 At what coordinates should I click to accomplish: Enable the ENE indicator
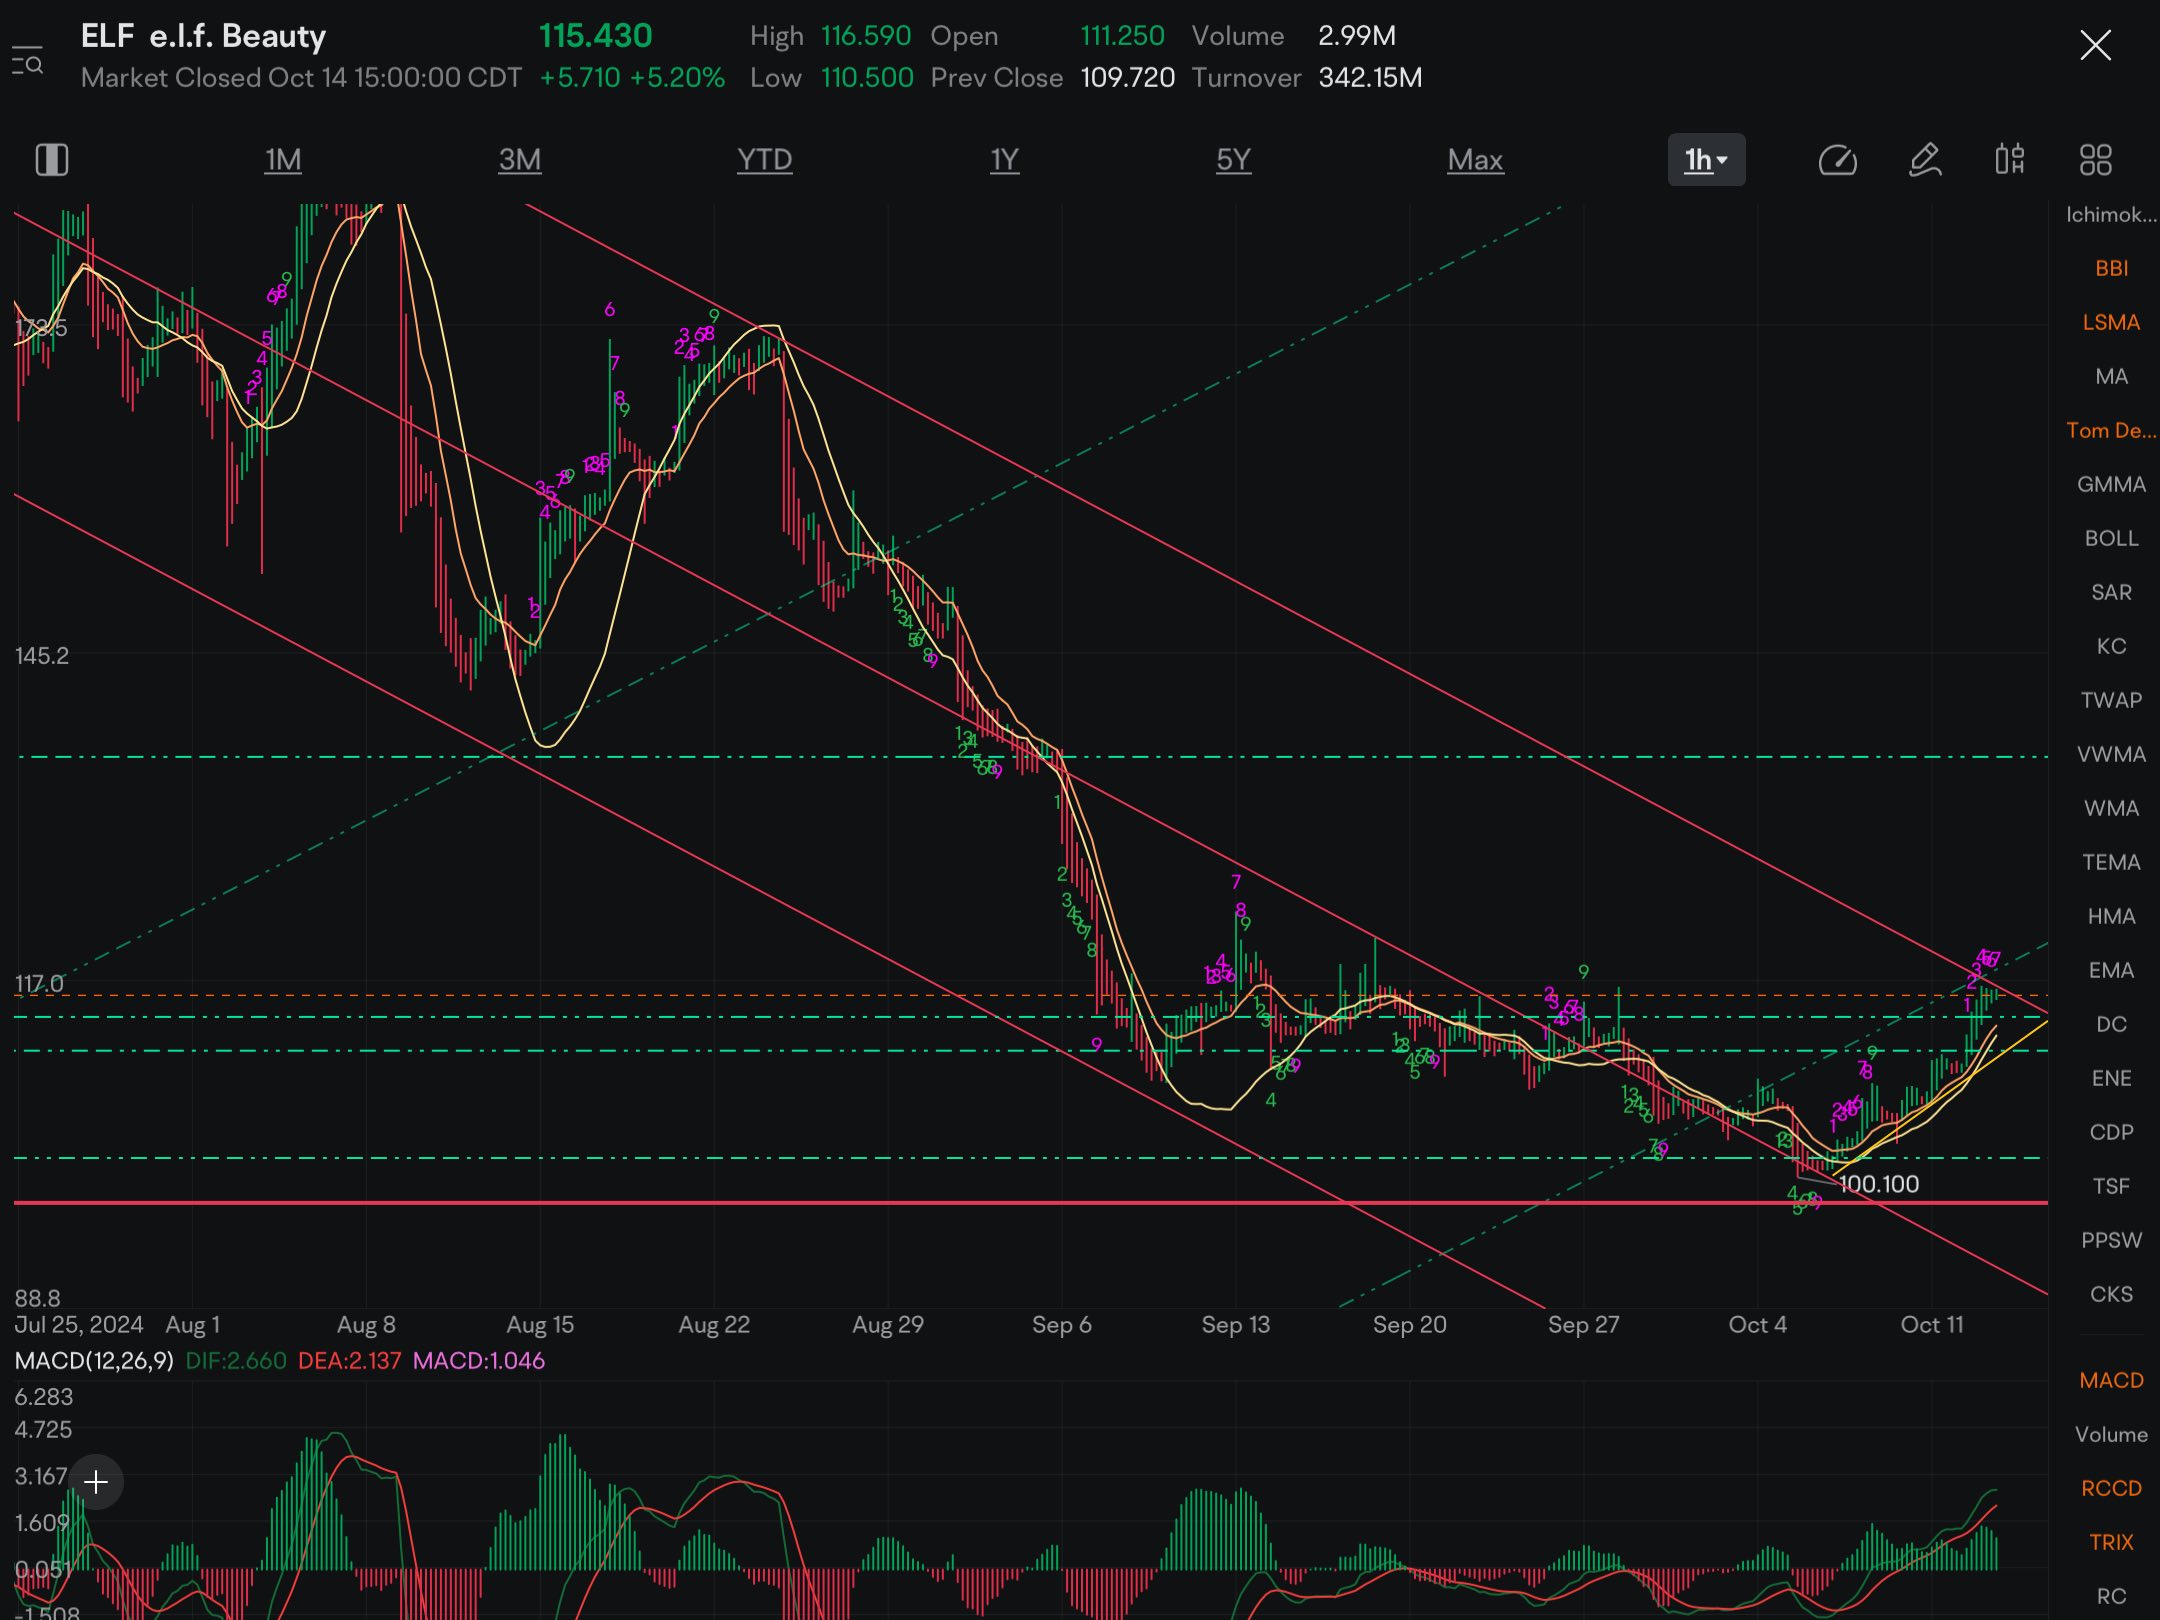tap(2111, 1079)
